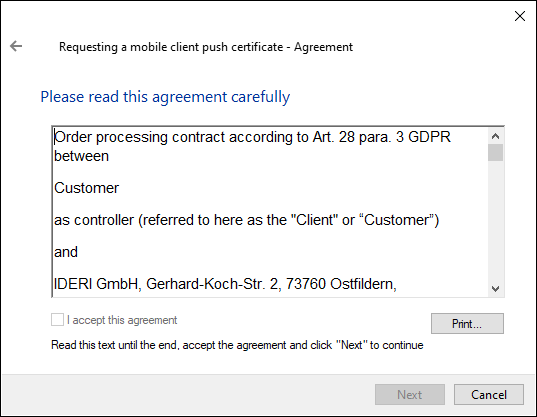
Task: Click the wizard title 'Requesting a mobile client push certificate'
Action: tap(171, 47)
